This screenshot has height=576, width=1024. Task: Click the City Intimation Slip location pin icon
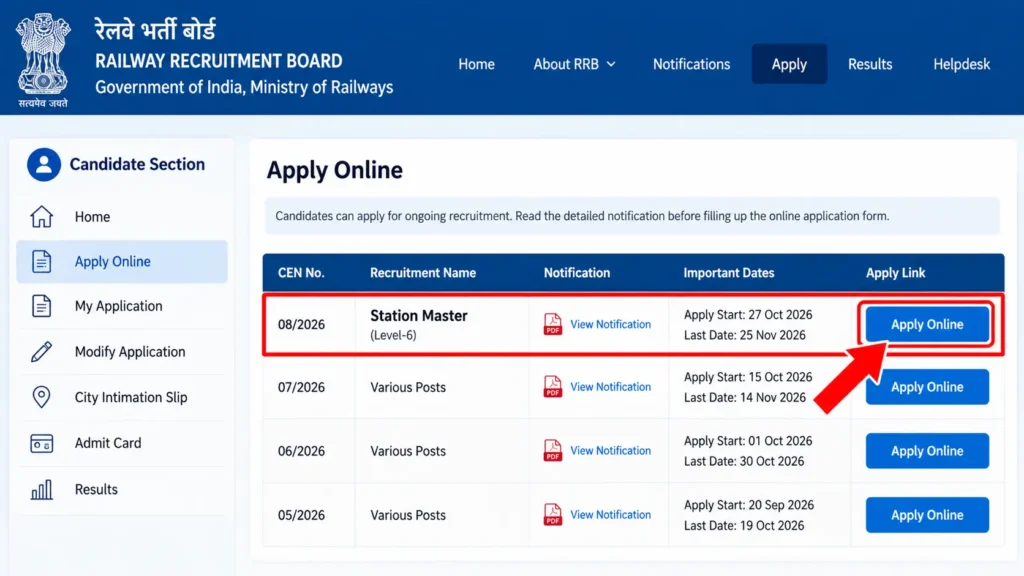(x=41, y=397)
